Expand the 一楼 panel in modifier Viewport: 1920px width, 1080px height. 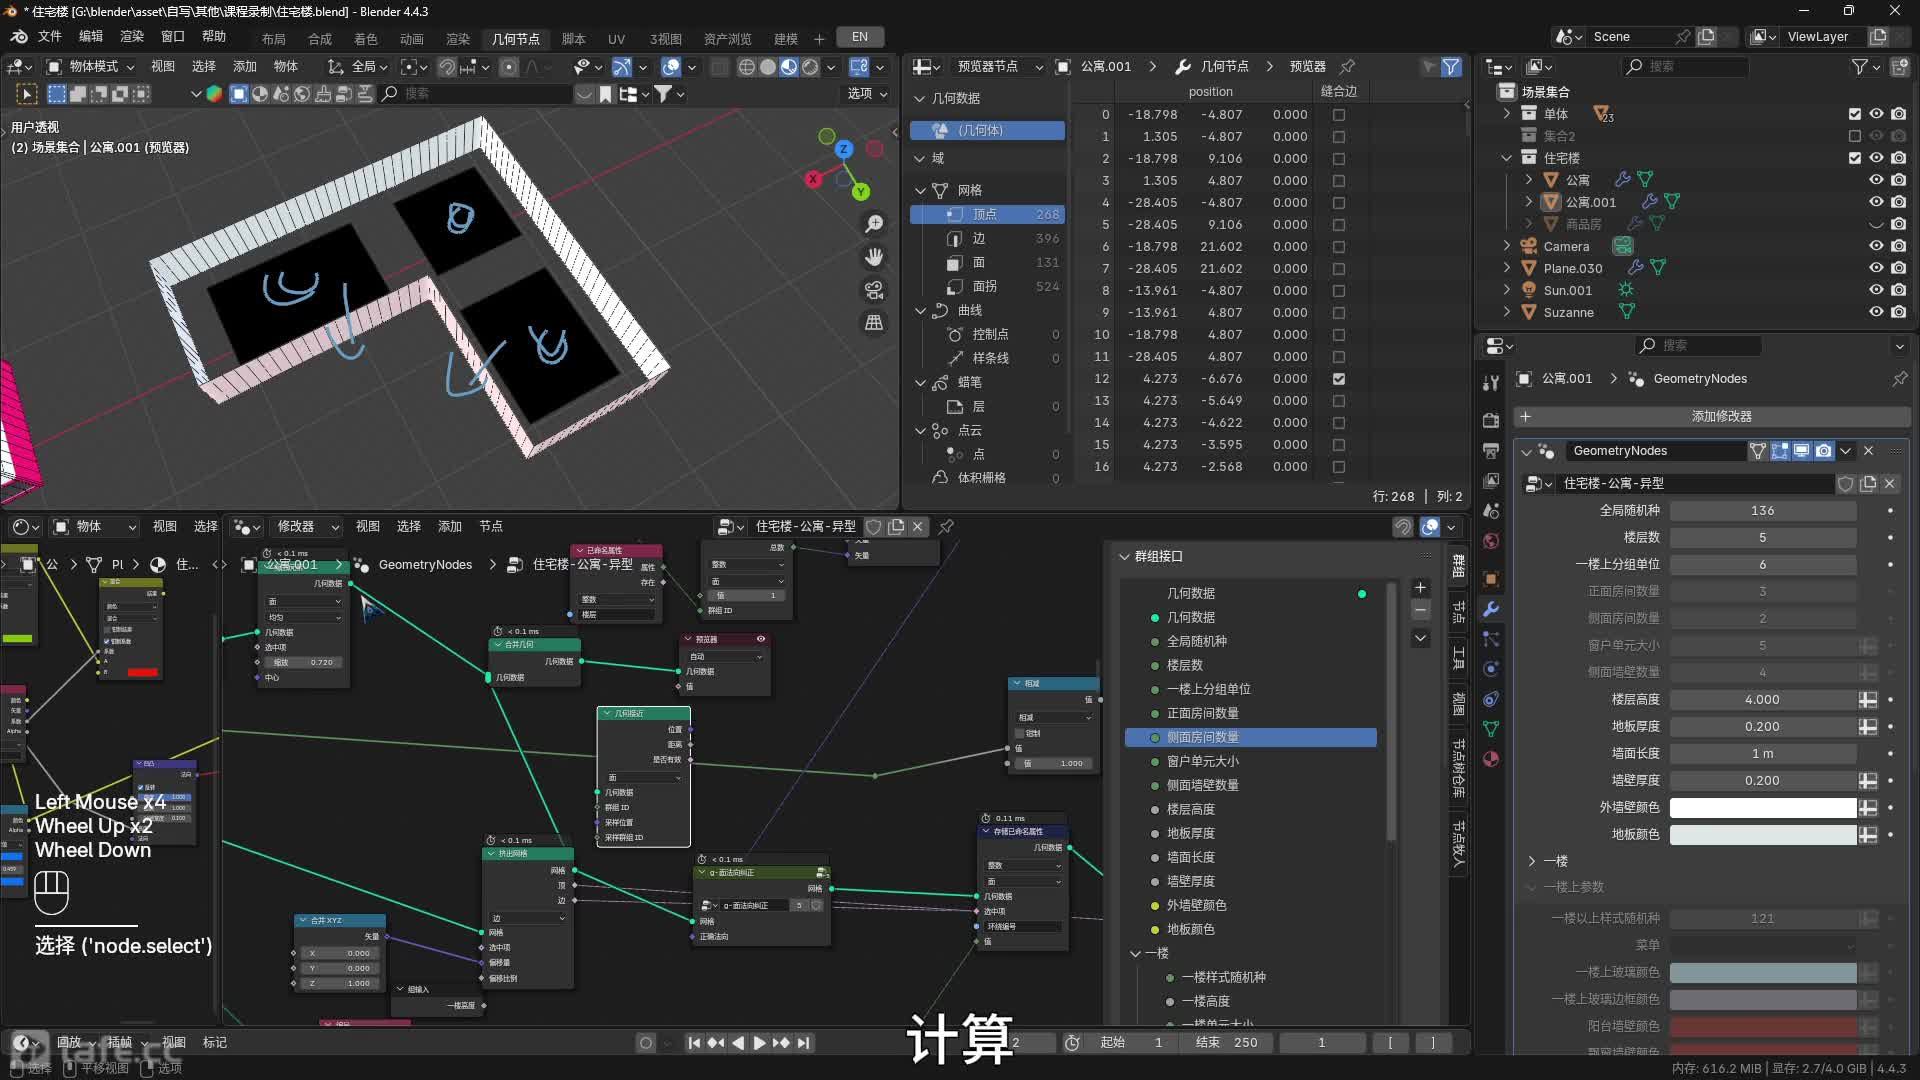pos(1531,861)
